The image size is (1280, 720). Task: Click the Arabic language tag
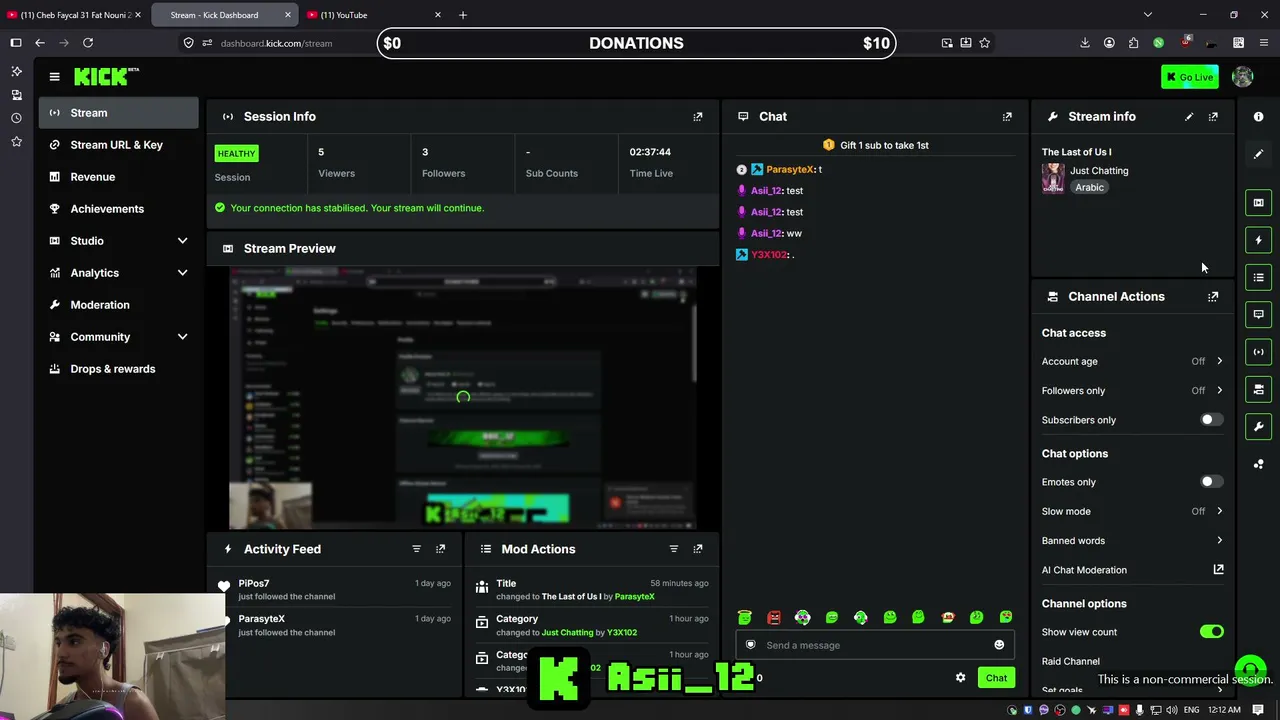[1089, 188]
